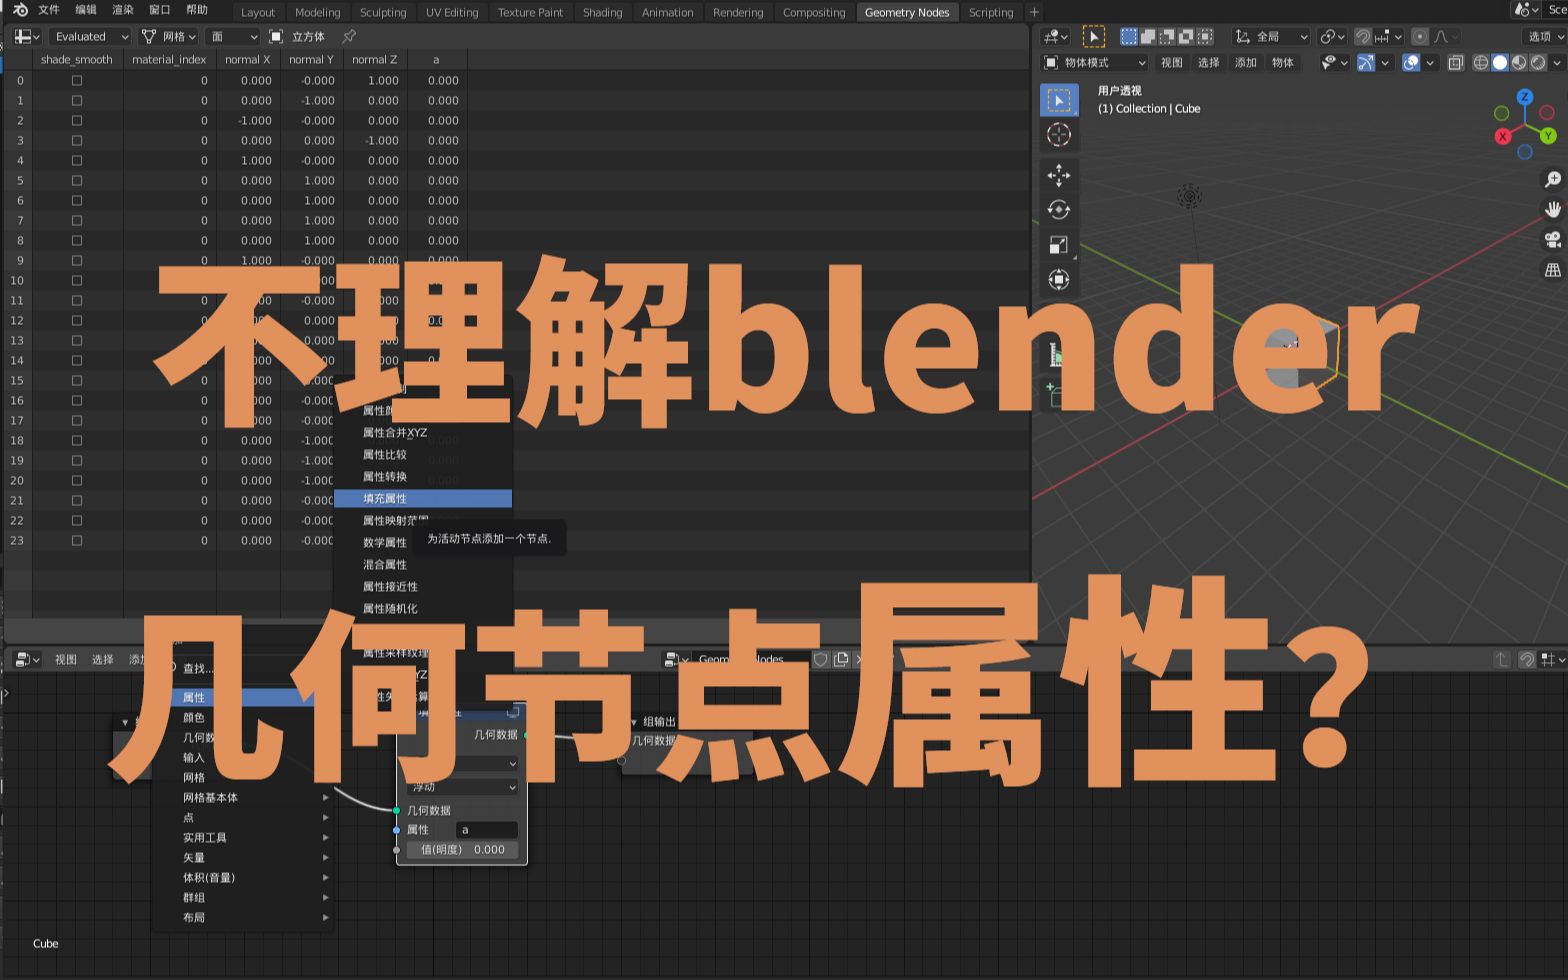Click the viewport zoom magnifier icon
1568x980 pixels.
(x=1553, y=179)
